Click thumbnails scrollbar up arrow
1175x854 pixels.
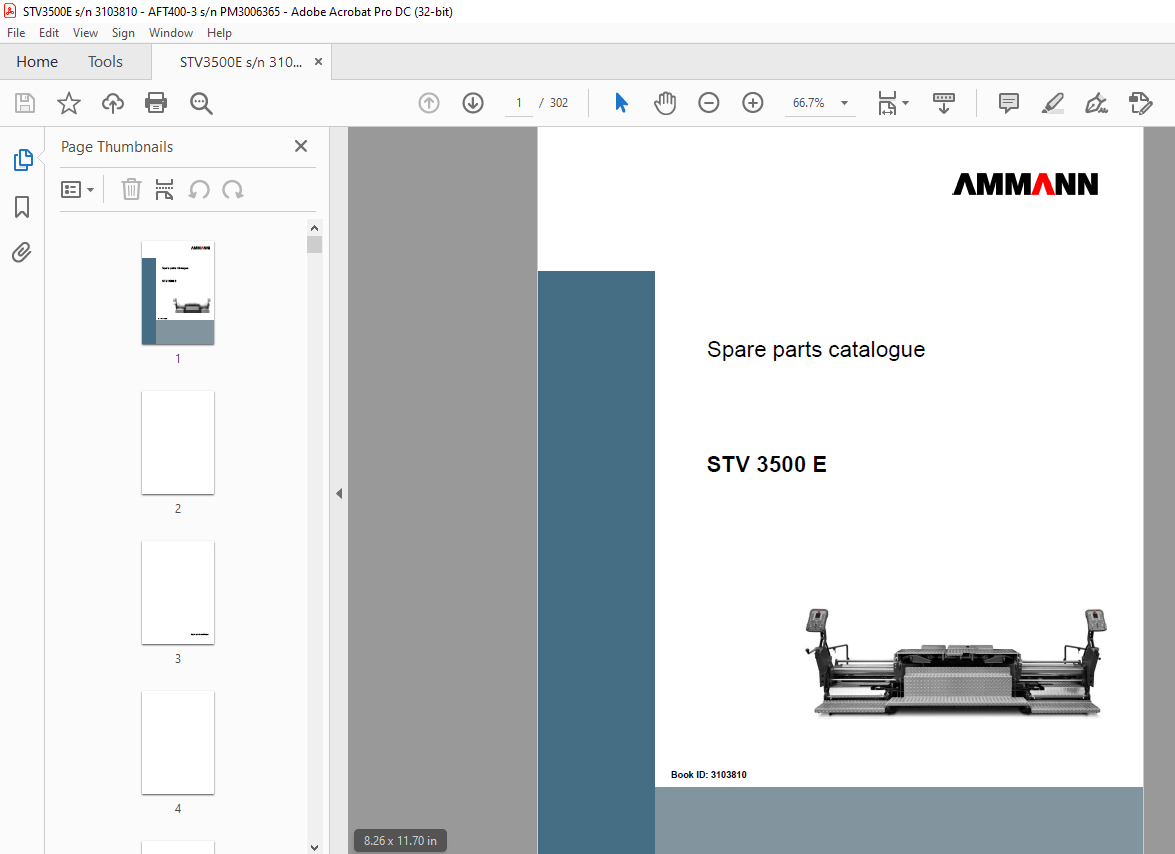[x=314, y=228]
